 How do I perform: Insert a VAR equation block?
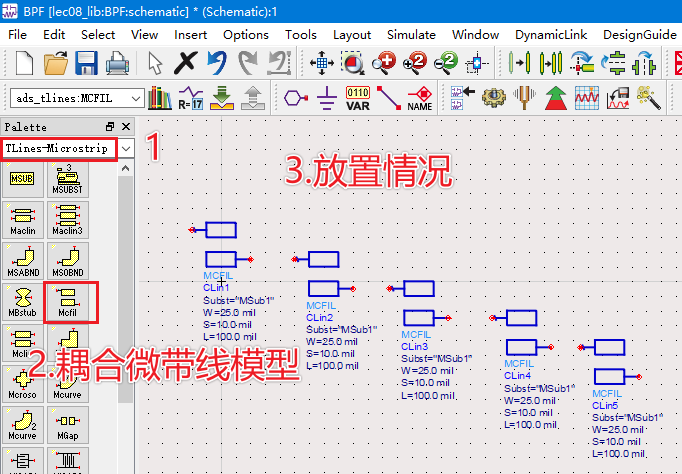(358, 98)
